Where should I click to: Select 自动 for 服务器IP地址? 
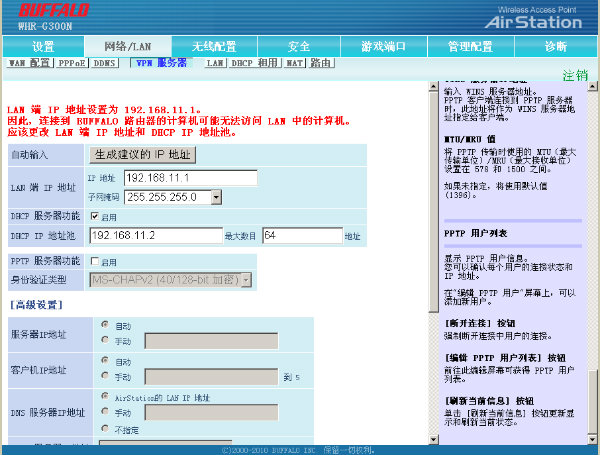pos(105,325)
